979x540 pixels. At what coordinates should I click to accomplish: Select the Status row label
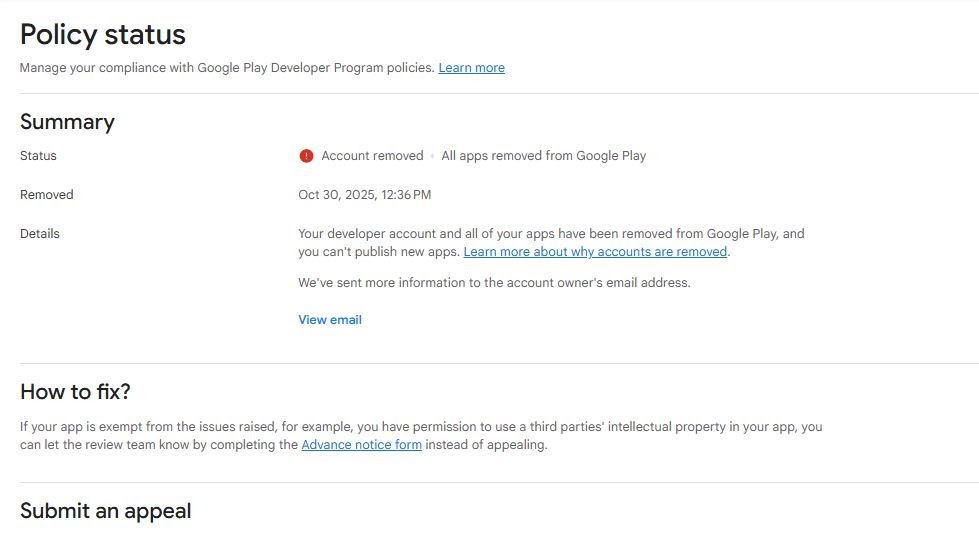pyautogui.click(x=38, y=156)
